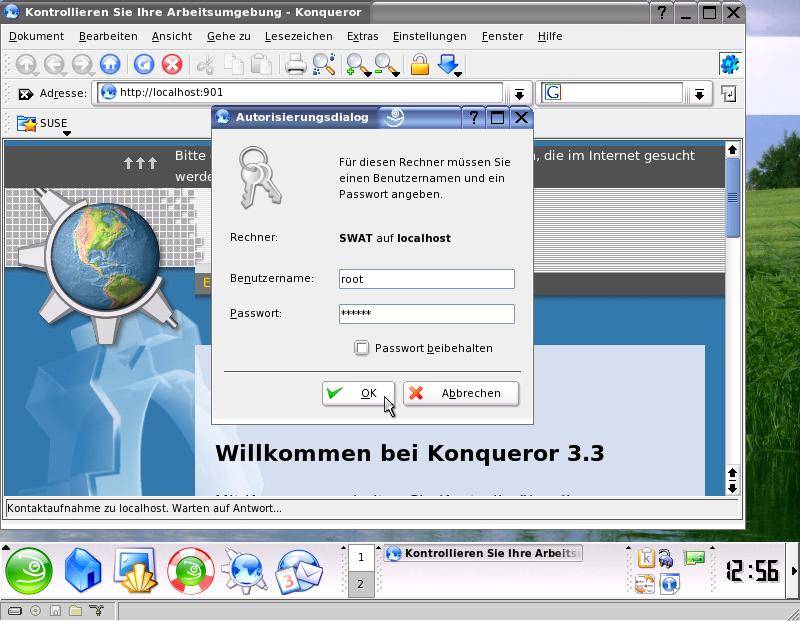Click the blue download arrow toolbar icon
Image resolution: width=800 pixels, height=621 pixels.
click(x=449, y=65)
